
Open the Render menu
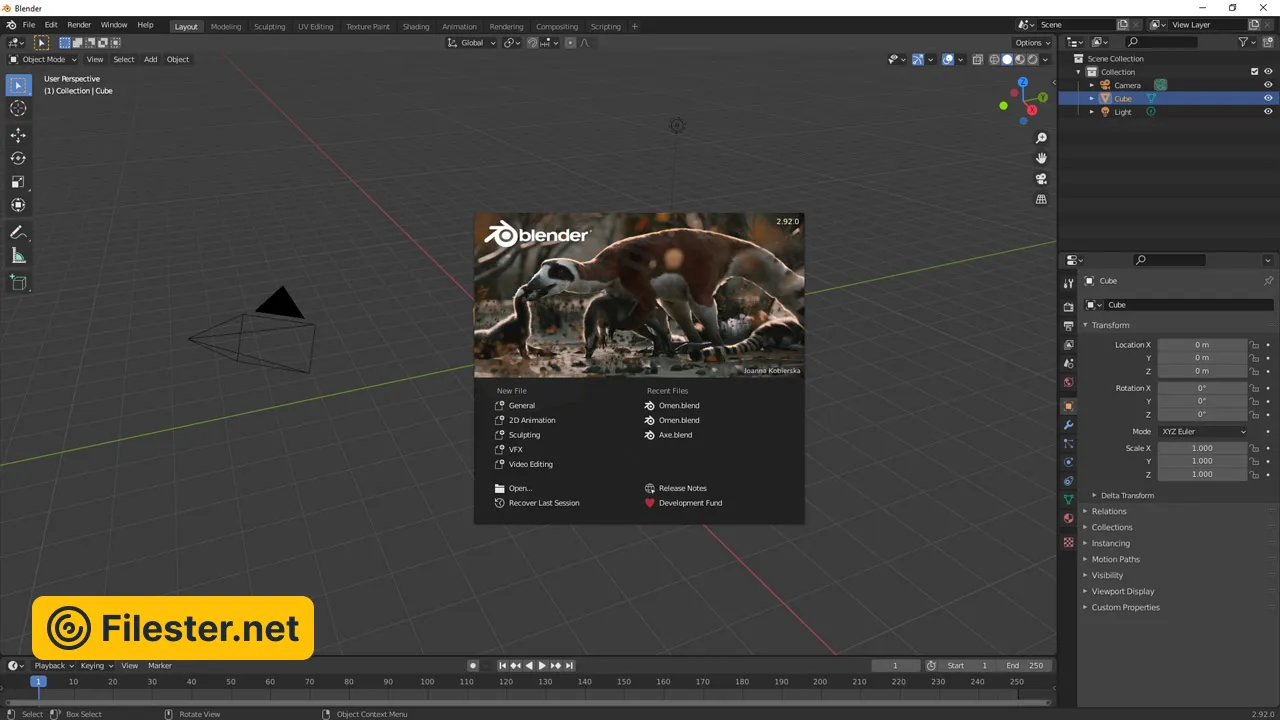coord(79,24)
